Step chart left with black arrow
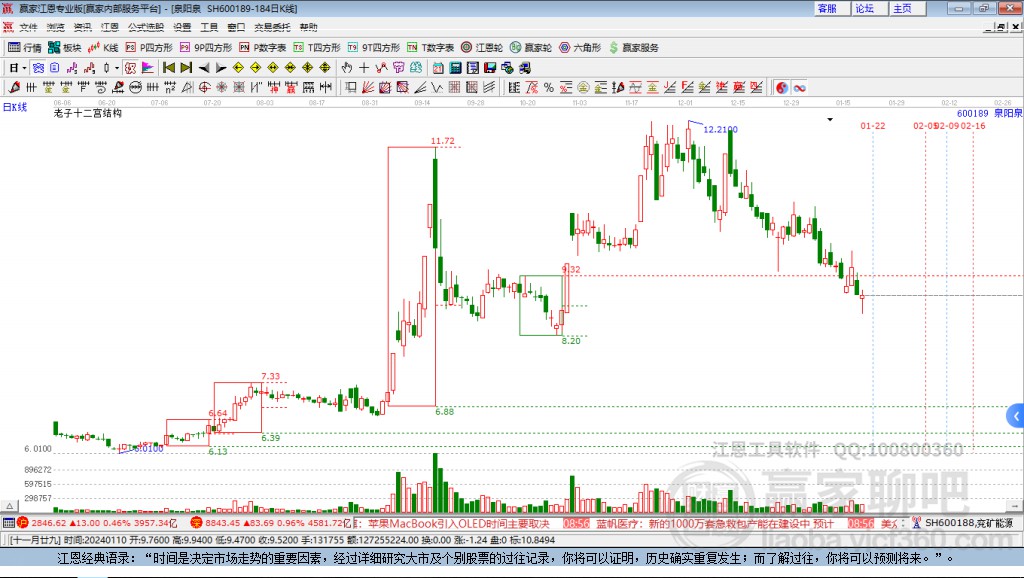Image resolution: width=1024 pixels, height=578 pixels. point(204,68)
